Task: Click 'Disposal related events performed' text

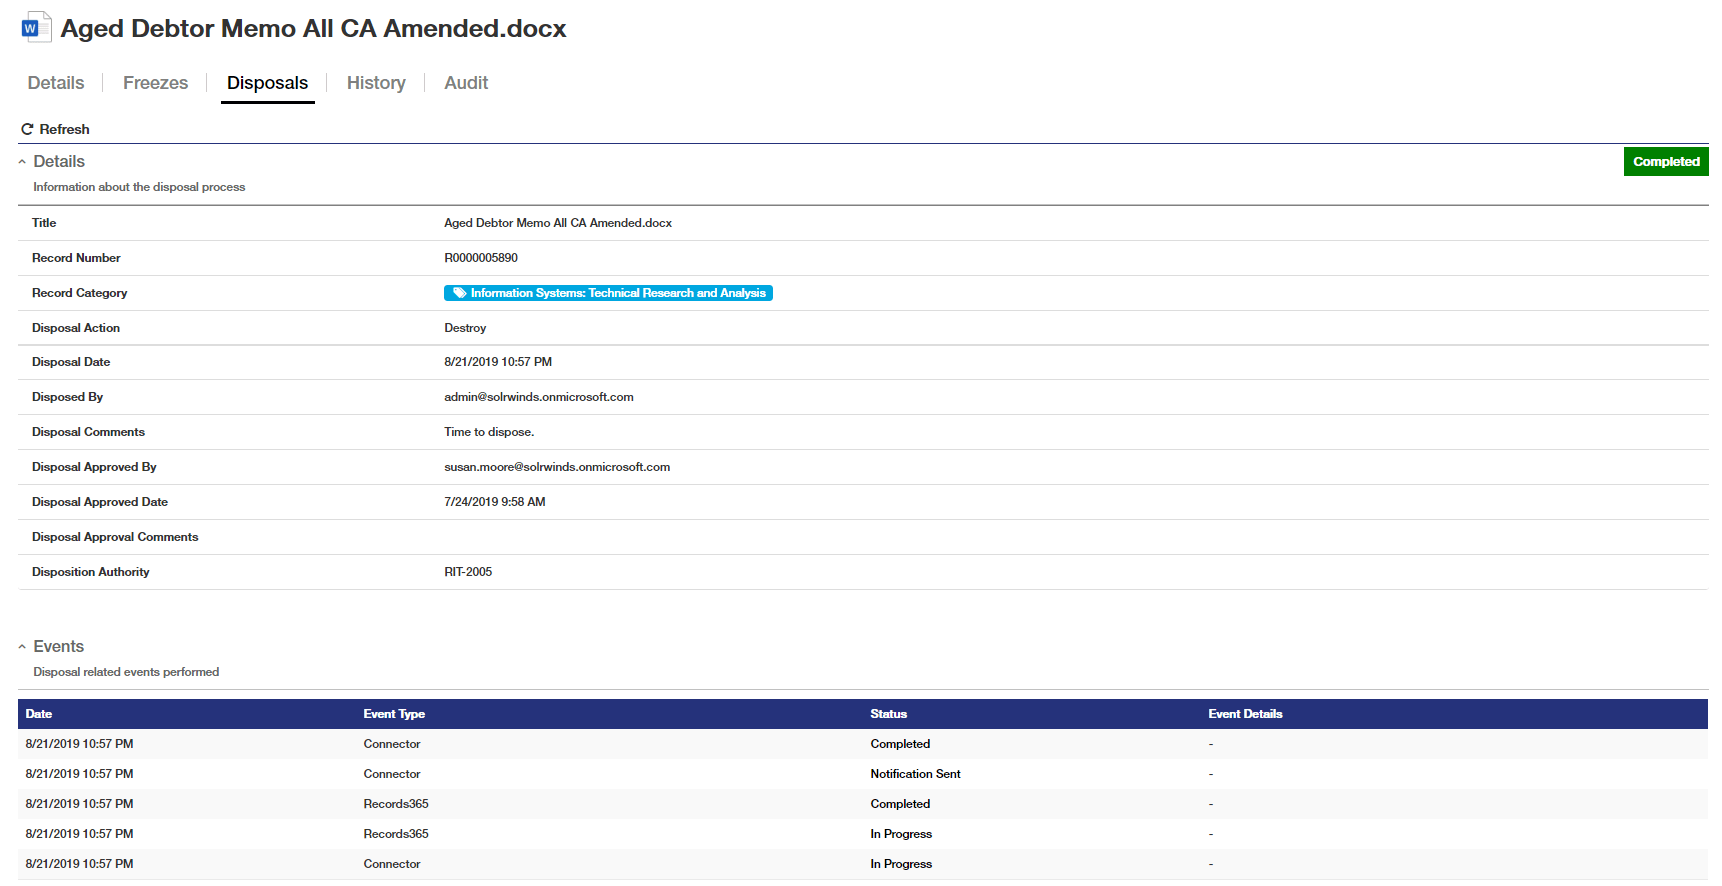Action: coord(126,672)
